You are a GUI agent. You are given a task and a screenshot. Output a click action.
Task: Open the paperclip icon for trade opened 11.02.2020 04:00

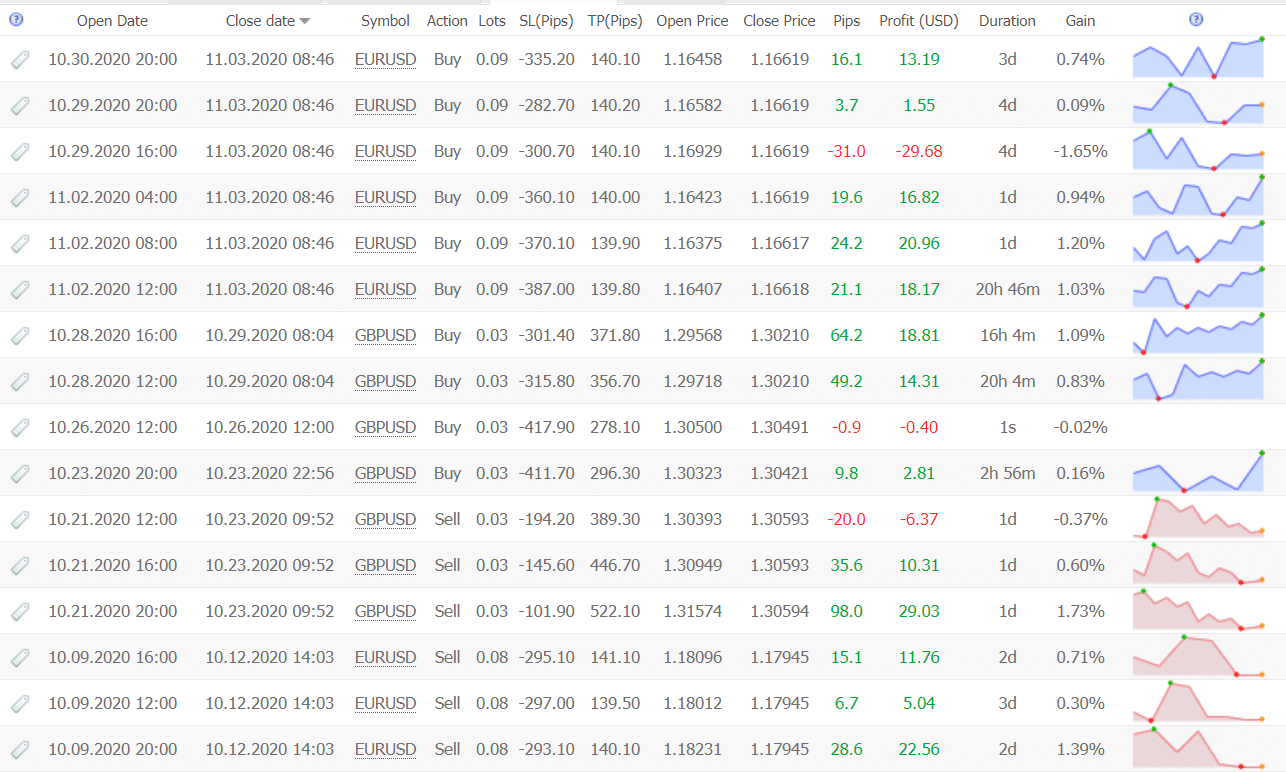[20, 198]
